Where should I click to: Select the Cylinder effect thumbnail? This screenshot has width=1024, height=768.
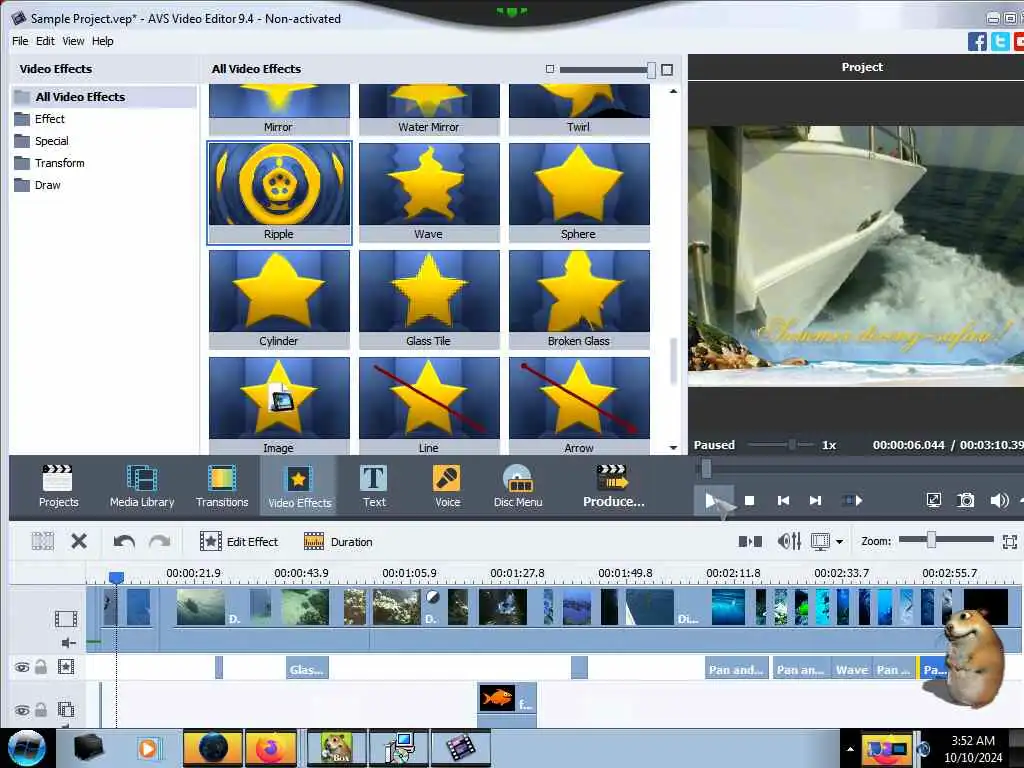pyautogui.click(x=279, y=300)
